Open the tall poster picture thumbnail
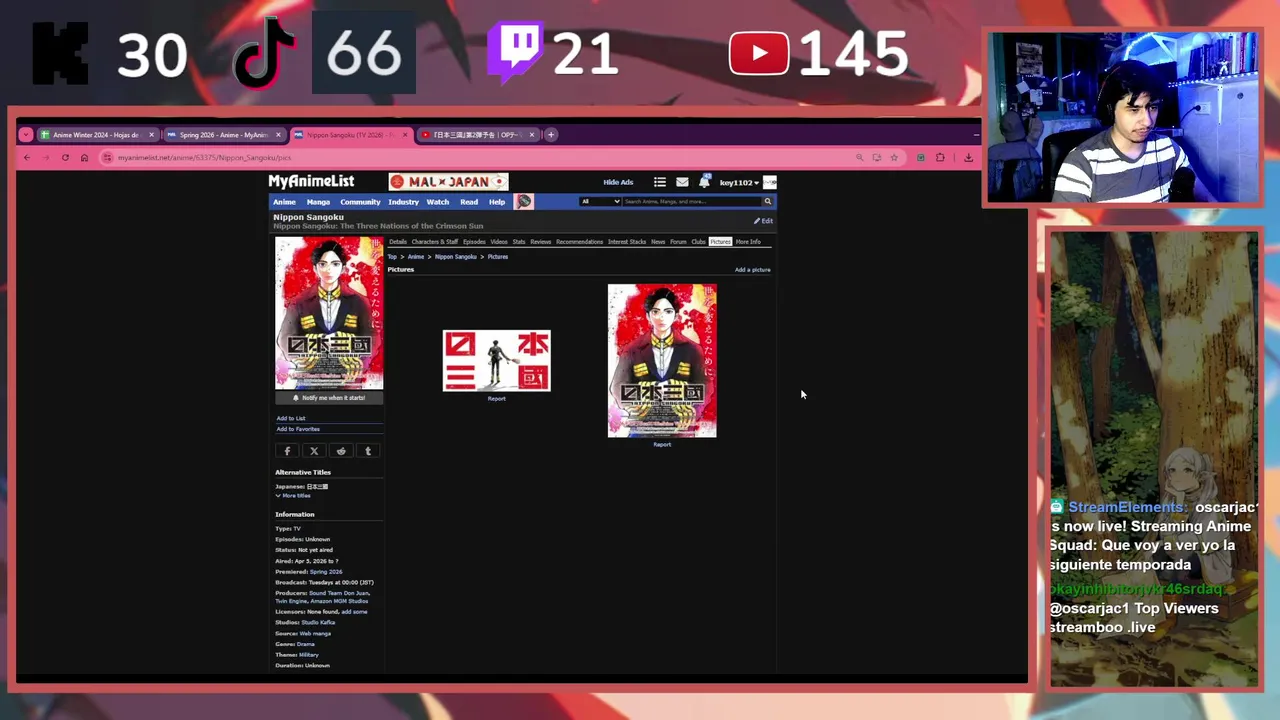Viewport: 1280px width, 720px height. pyautogui.click(x=662, y=361)
